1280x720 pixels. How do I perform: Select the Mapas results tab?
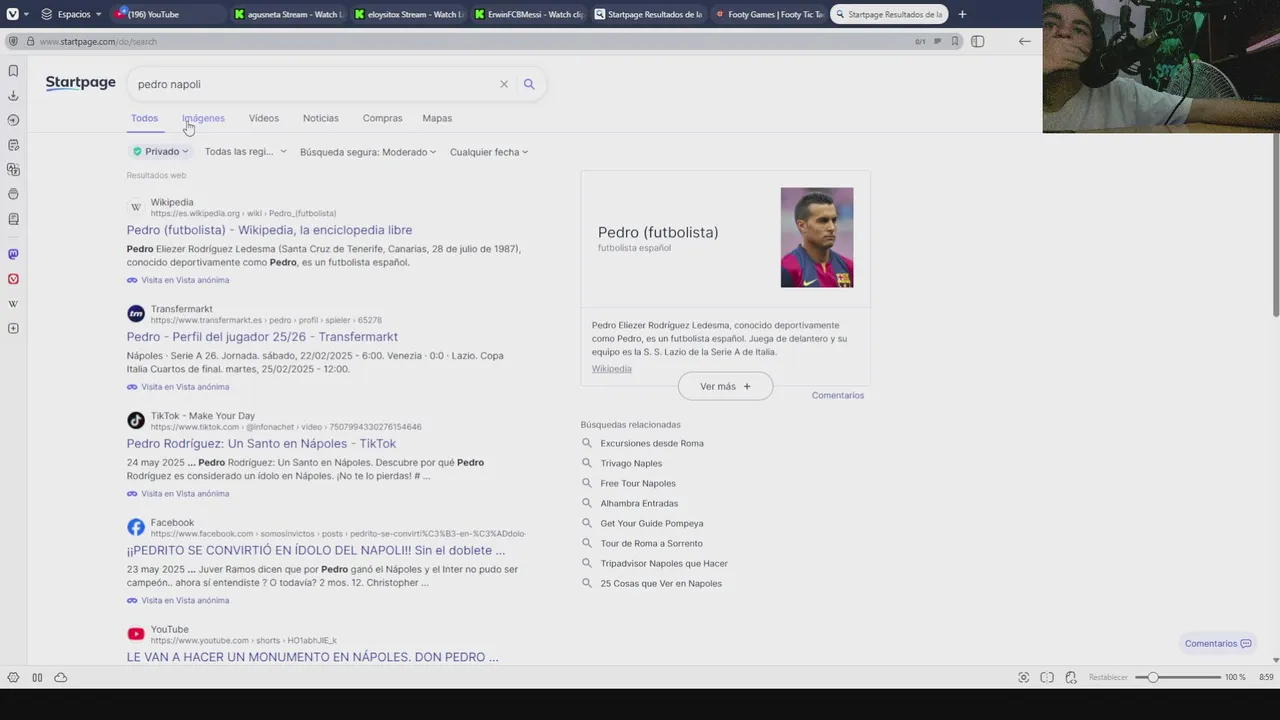pos(437,118)
